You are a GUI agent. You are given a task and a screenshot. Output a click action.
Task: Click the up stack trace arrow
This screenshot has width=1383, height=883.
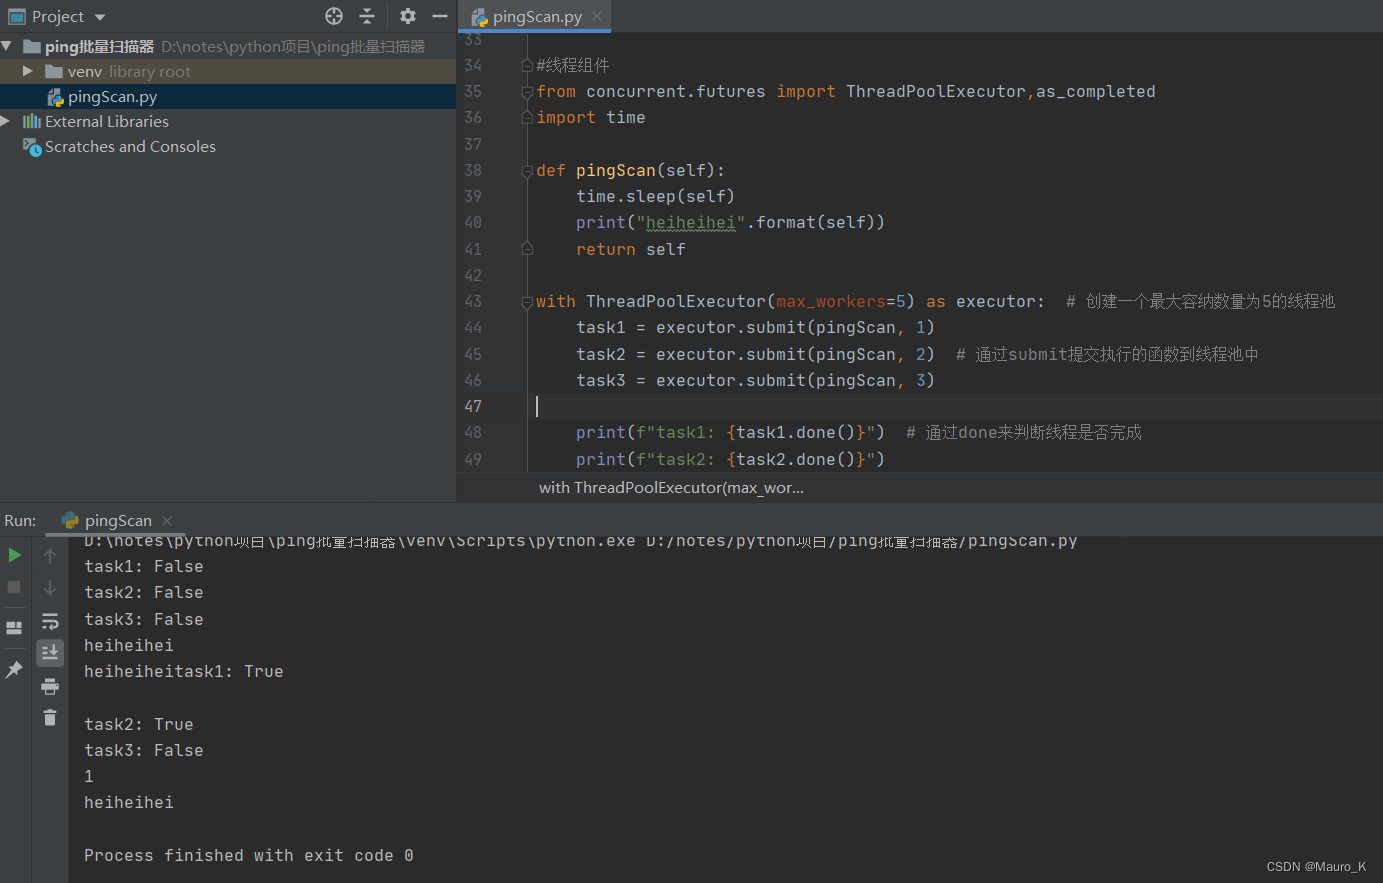tap(50, 556)
